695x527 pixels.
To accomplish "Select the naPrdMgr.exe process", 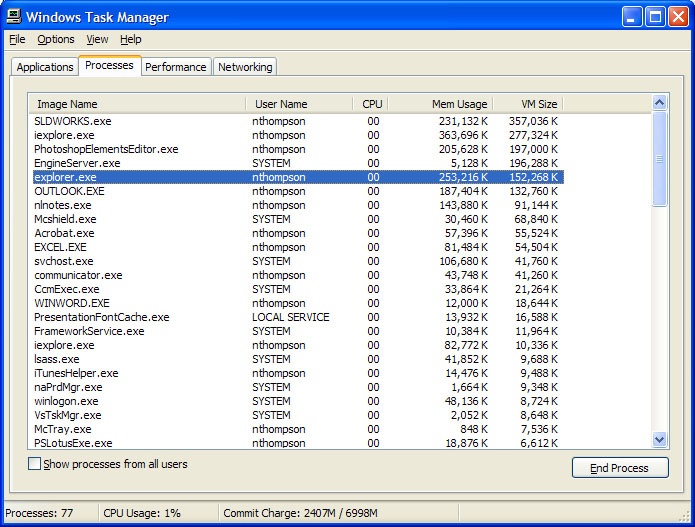I will click(x=298, y=387).
